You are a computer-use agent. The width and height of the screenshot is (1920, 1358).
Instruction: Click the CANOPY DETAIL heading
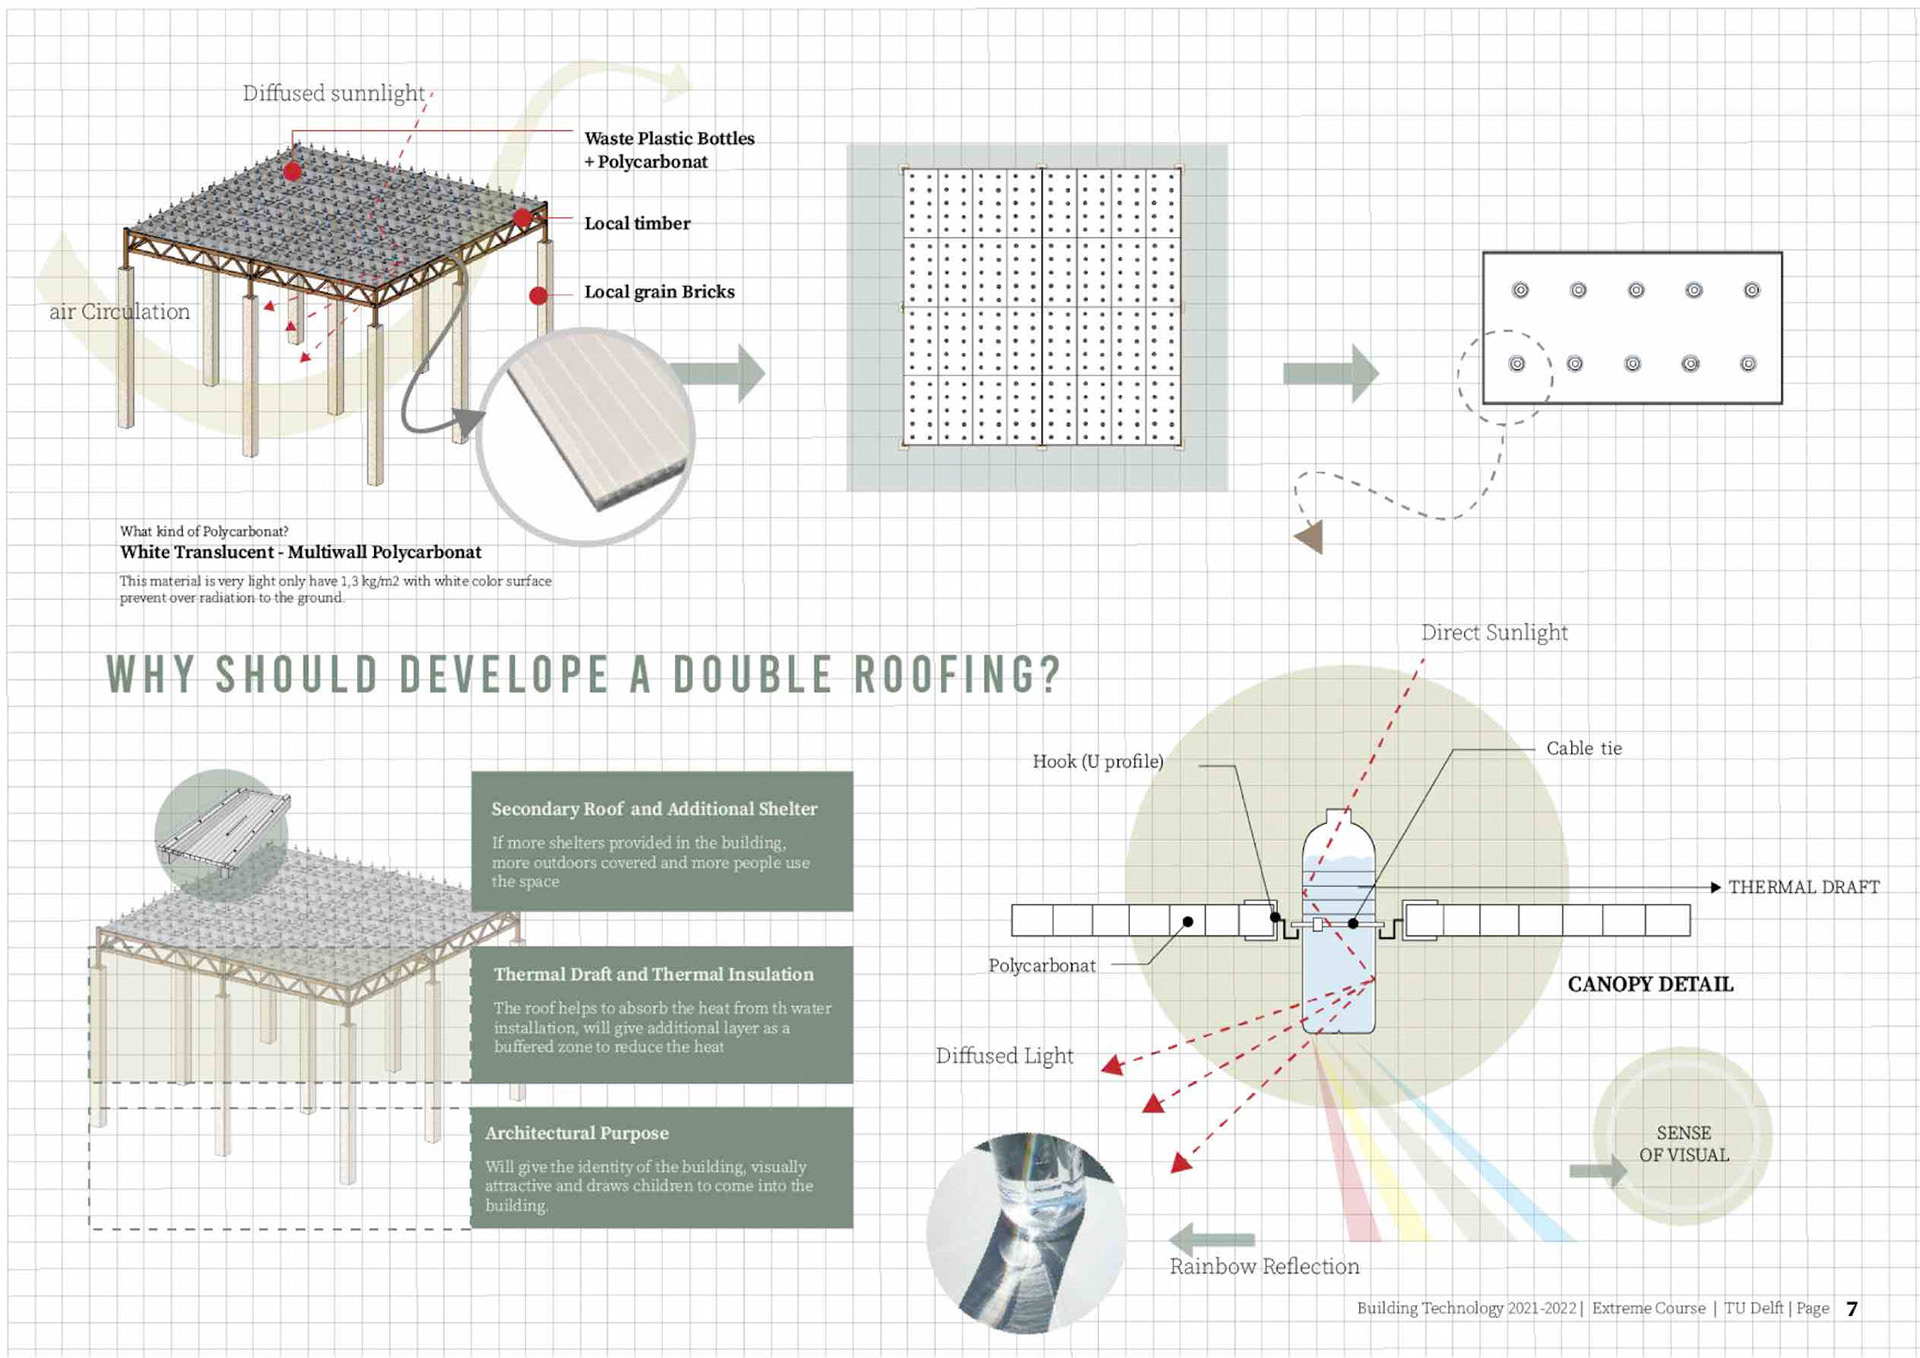pos(1650,984)
